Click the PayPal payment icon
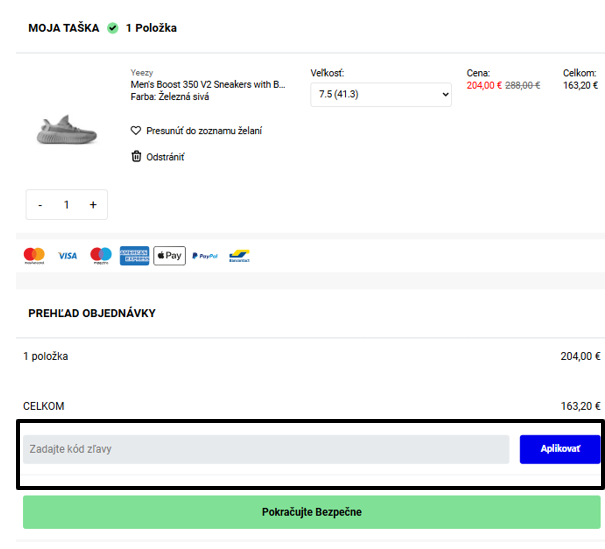 point(205,256)
